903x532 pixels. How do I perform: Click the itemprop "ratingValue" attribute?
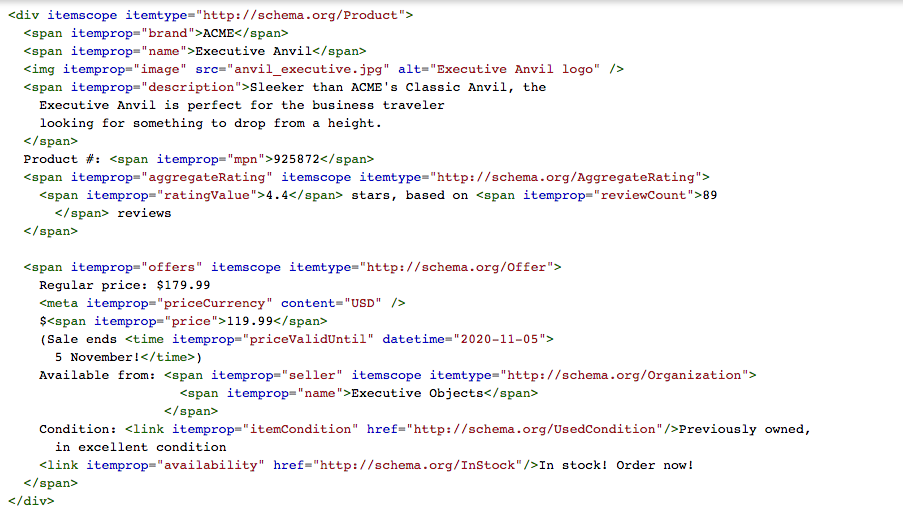tap(172, 195)
